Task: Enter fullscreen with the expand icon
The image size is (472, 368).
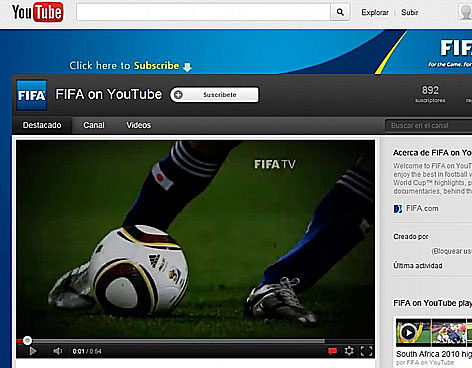Action: pos(366,351)
